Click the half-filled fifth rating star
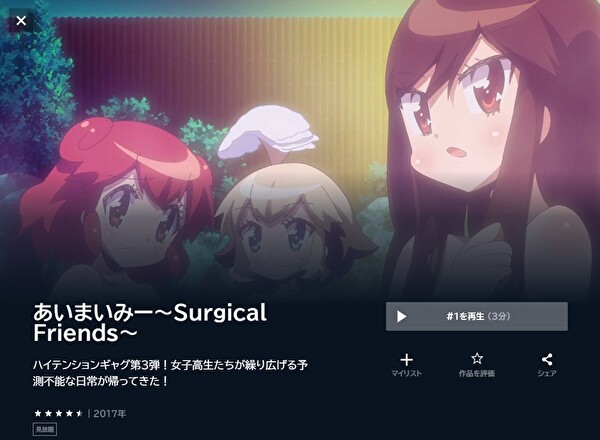The width and height of the screenshot is (600, 440). 79,413
